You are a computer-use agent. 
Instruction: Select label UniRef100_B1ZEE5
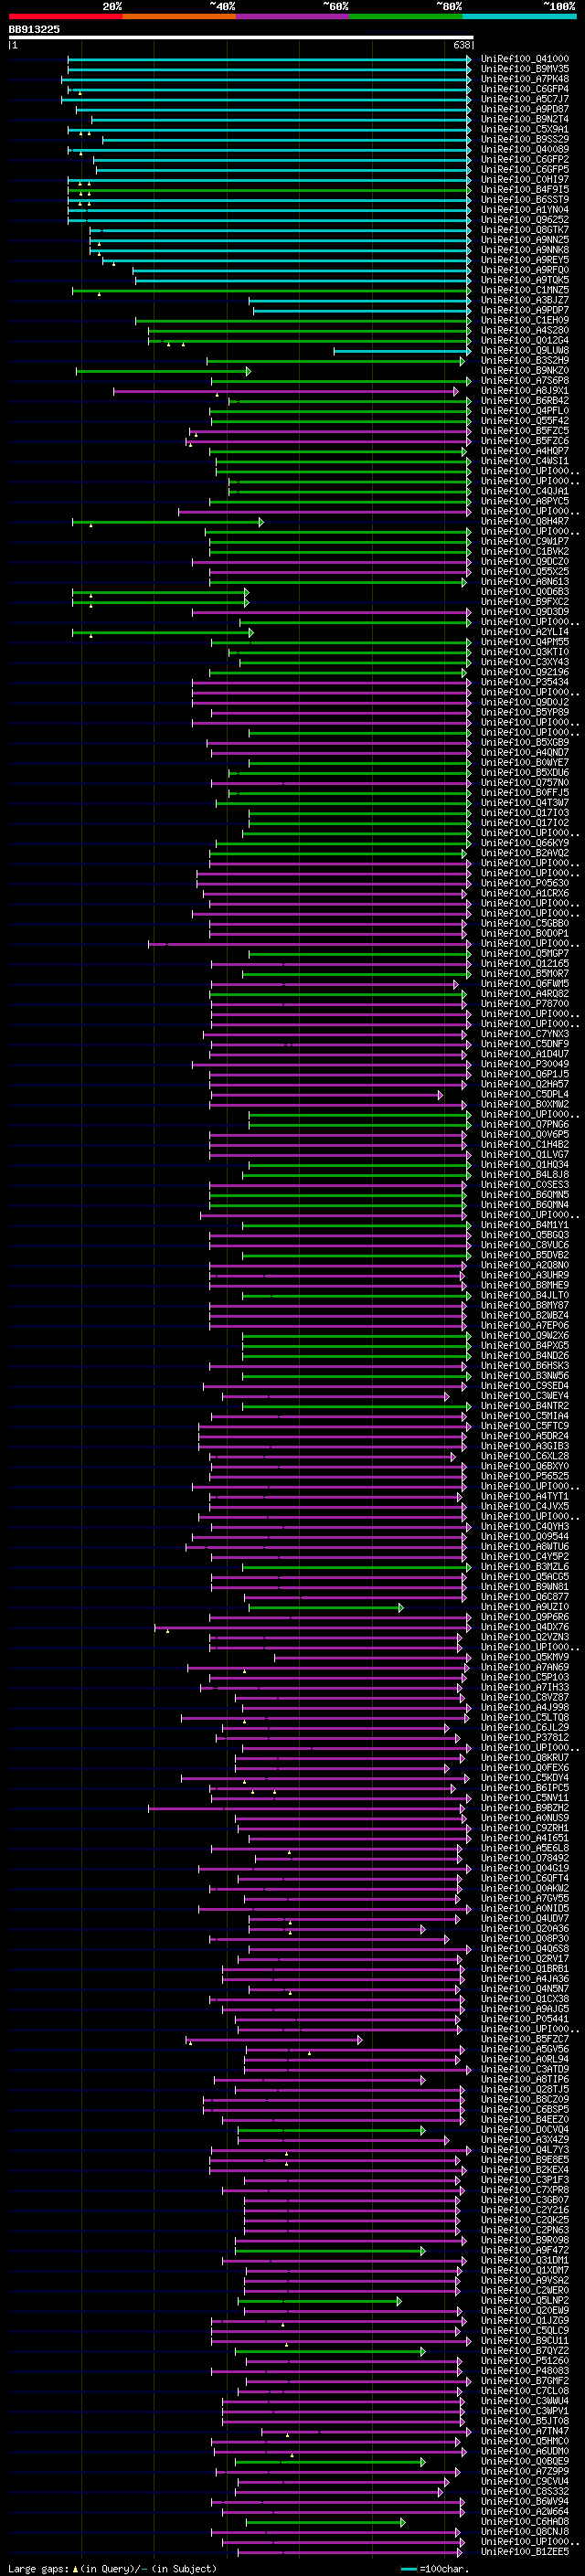[x=525, y=2552]
